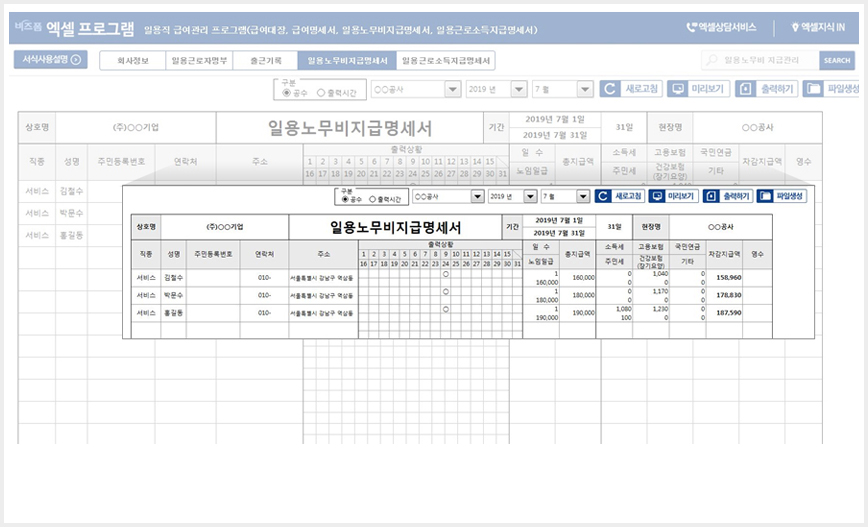
Task: Click the 출력하기 button in the enlarged inset
Action: point(728,196)
